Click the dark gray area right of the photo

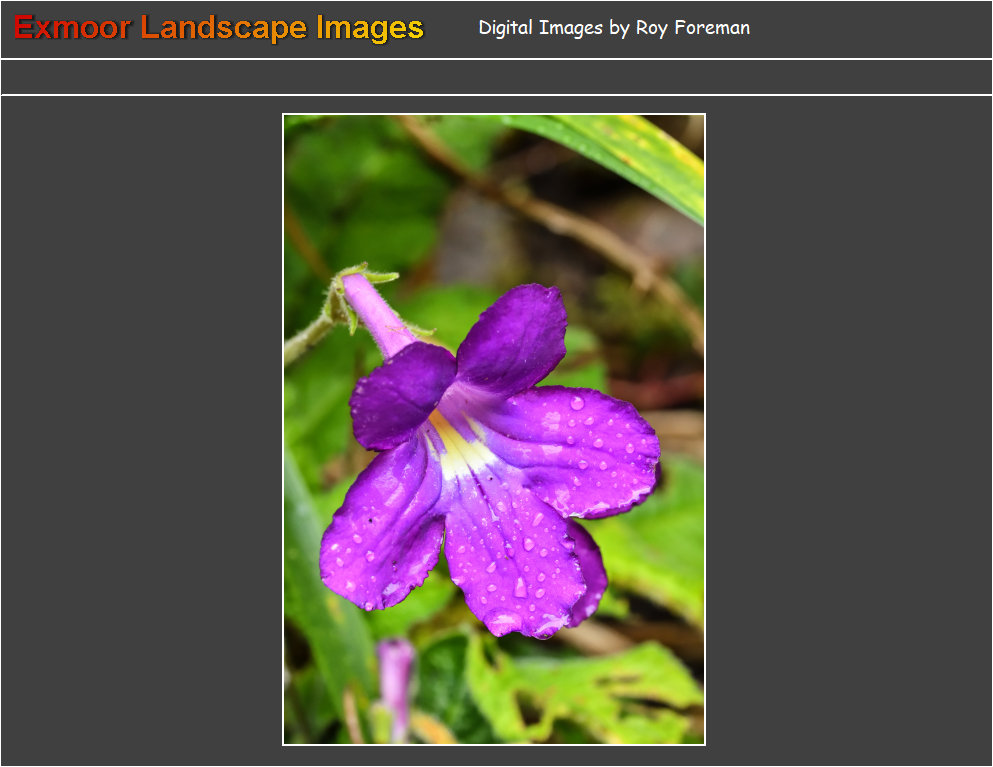point(848,430)
